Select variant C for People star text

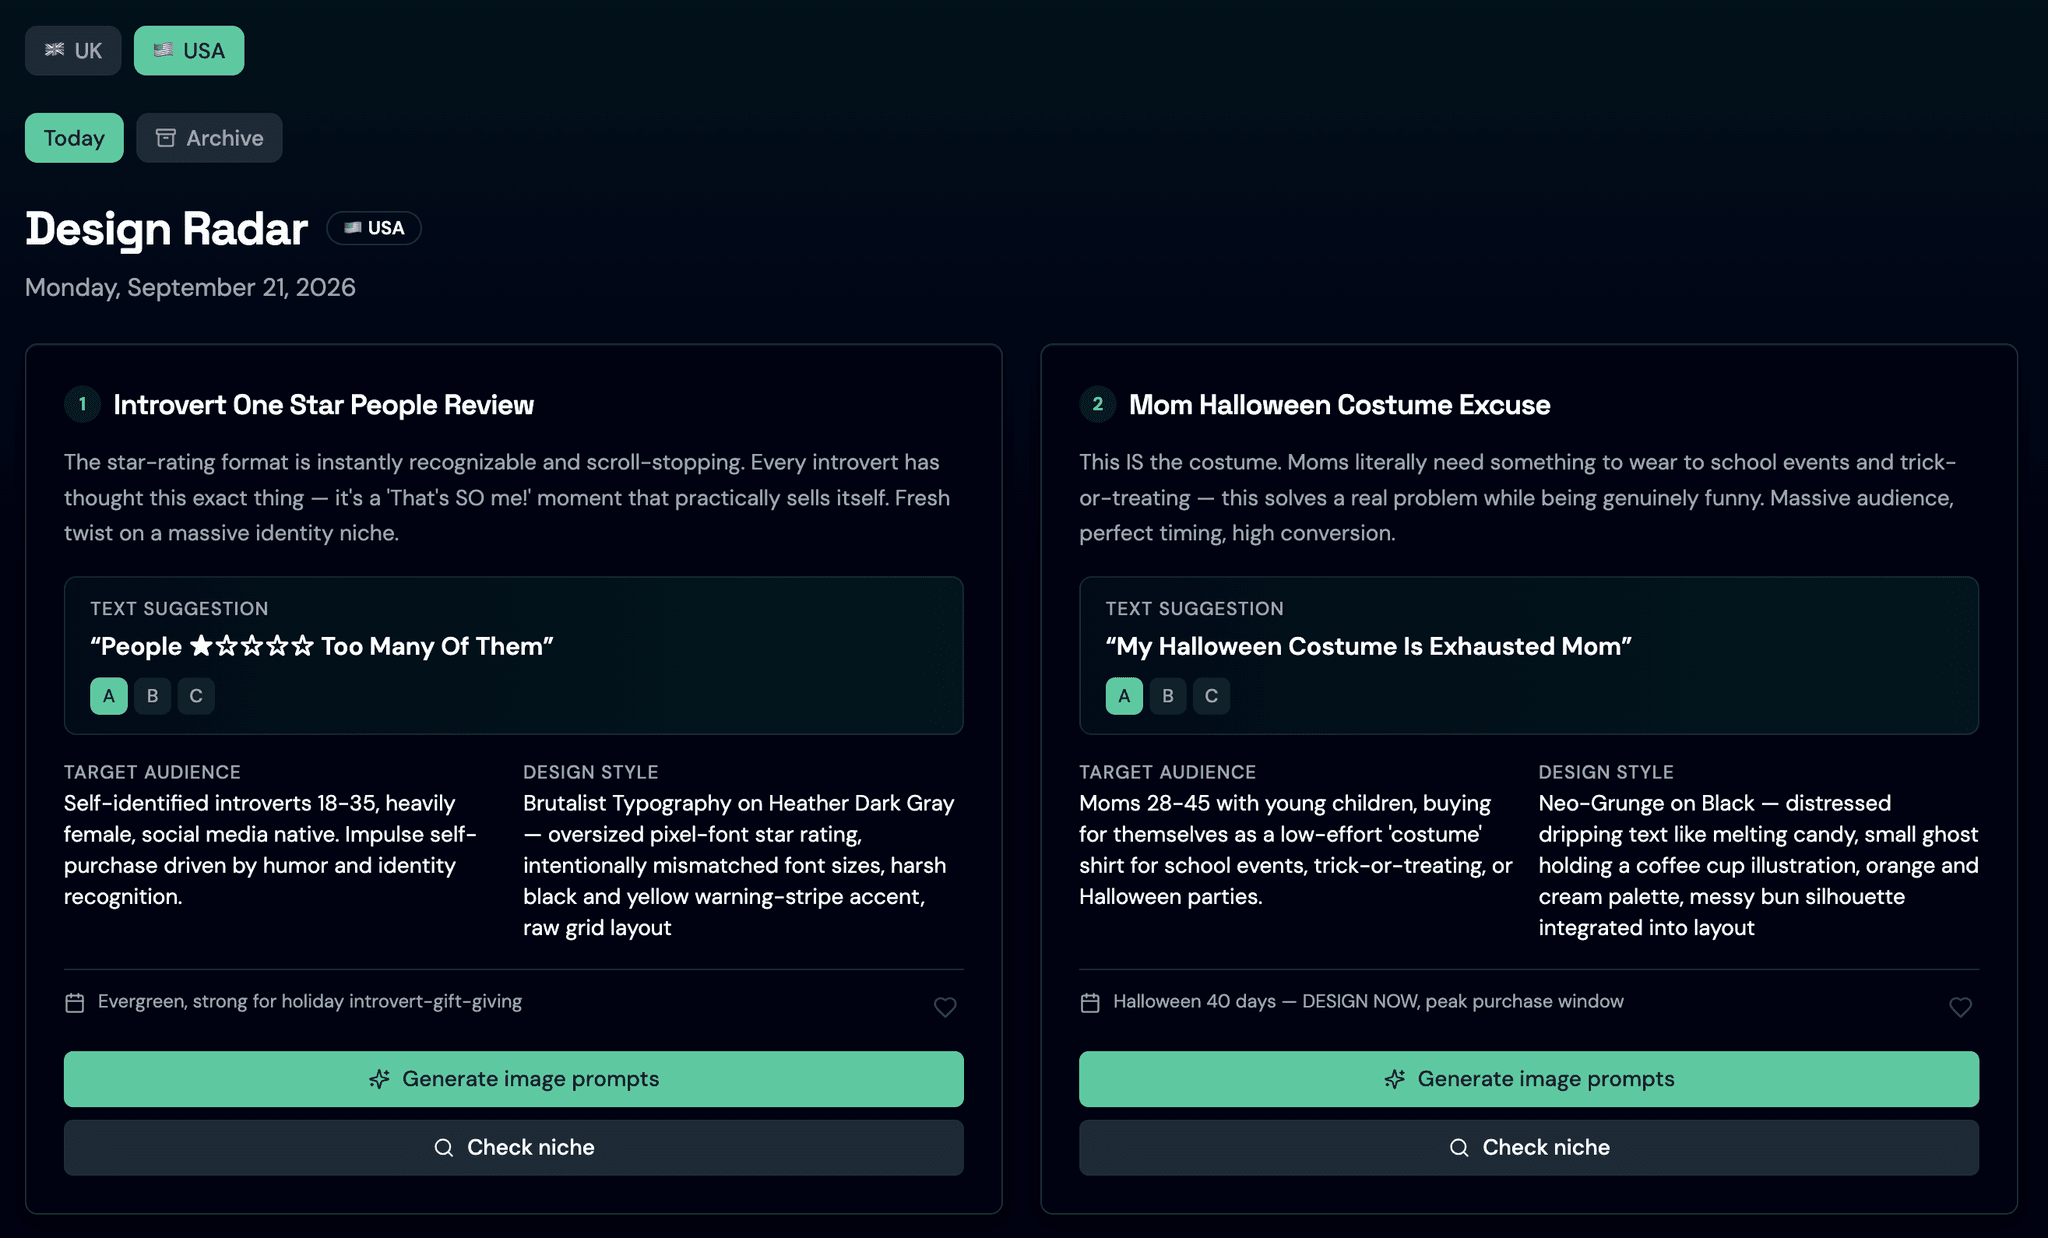click(x=196, y=696)
